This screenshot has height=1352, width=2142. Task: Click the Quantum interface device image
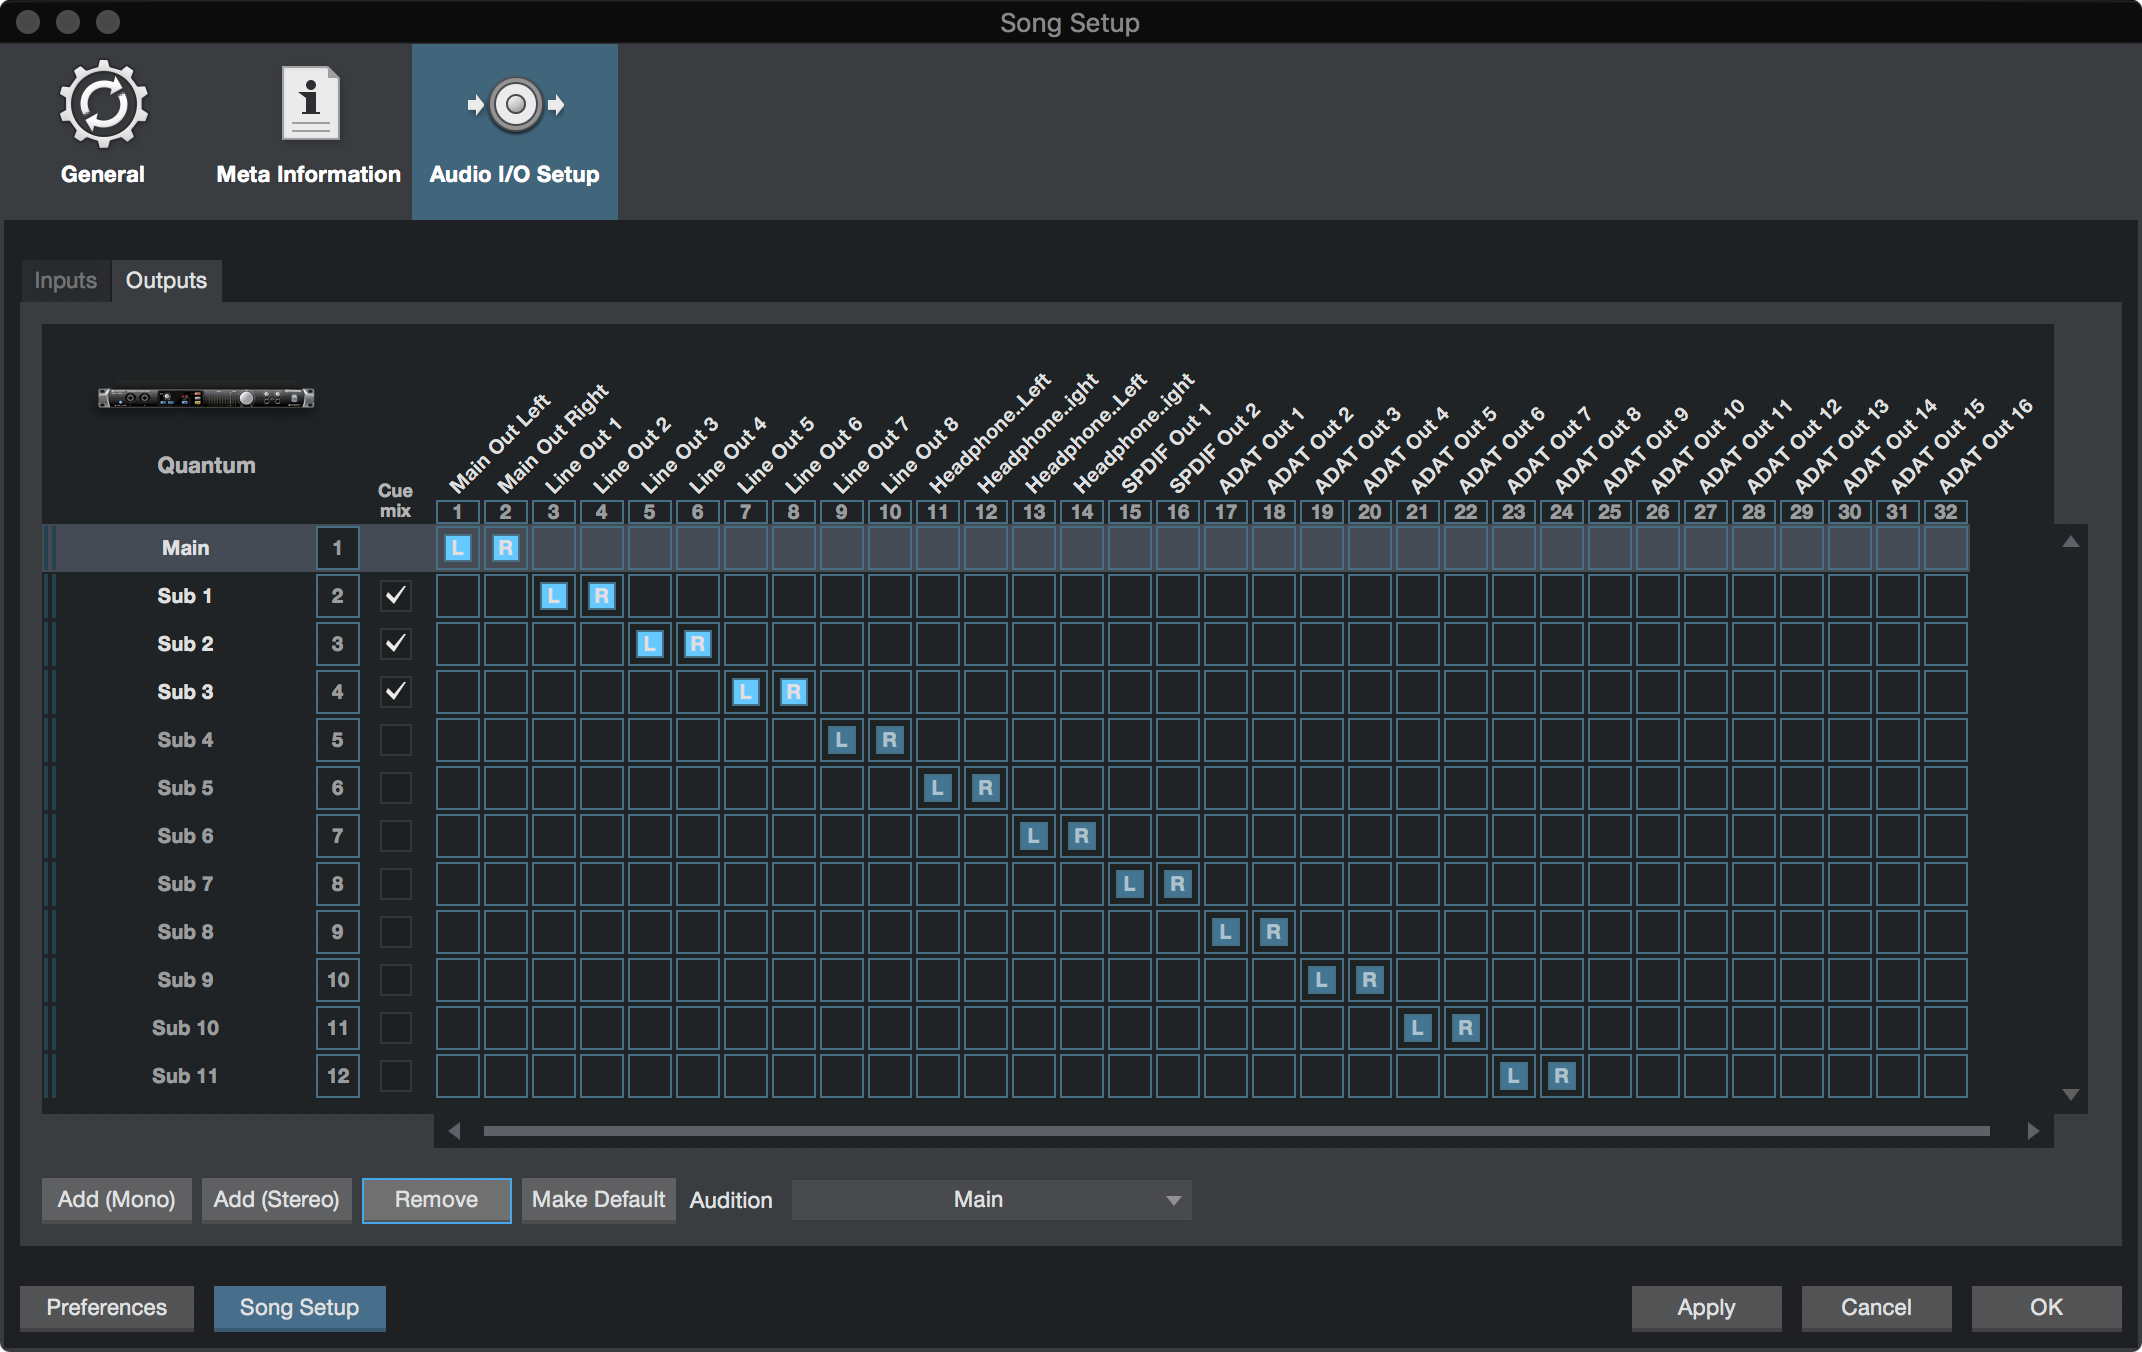tap(206, 398)
